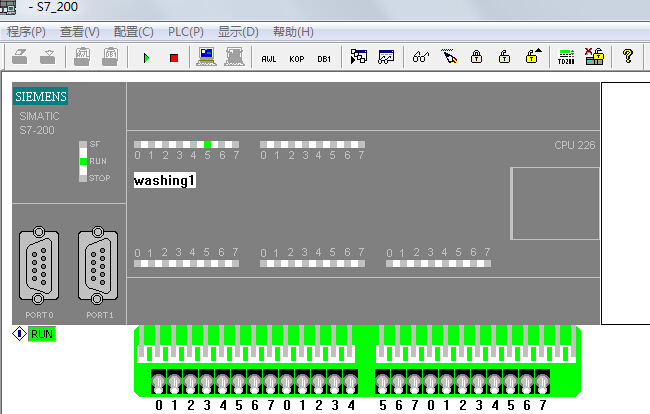Image resolution: width=650 pixels, height=414 pixels.
Task: Click the load program toolbar icon
Action: (x=19, y=57)
